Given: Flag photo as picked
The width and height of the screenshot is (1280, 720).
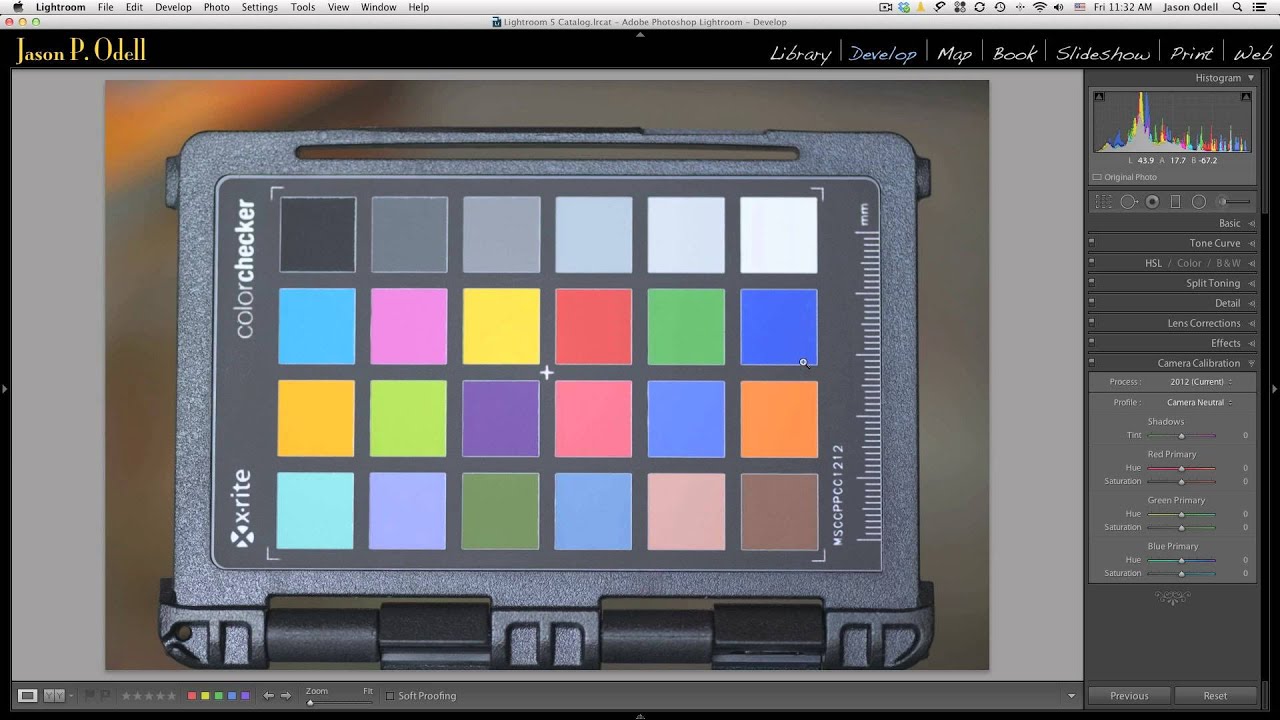Looking at the screenshot, I should (90, 695).
